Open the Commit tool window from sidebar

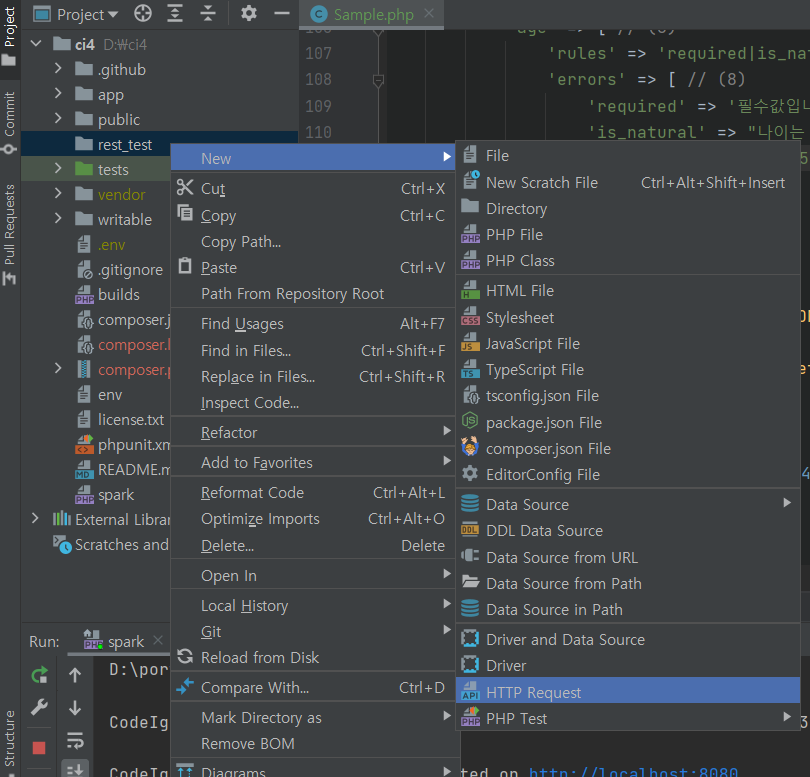tap(9, 124)
